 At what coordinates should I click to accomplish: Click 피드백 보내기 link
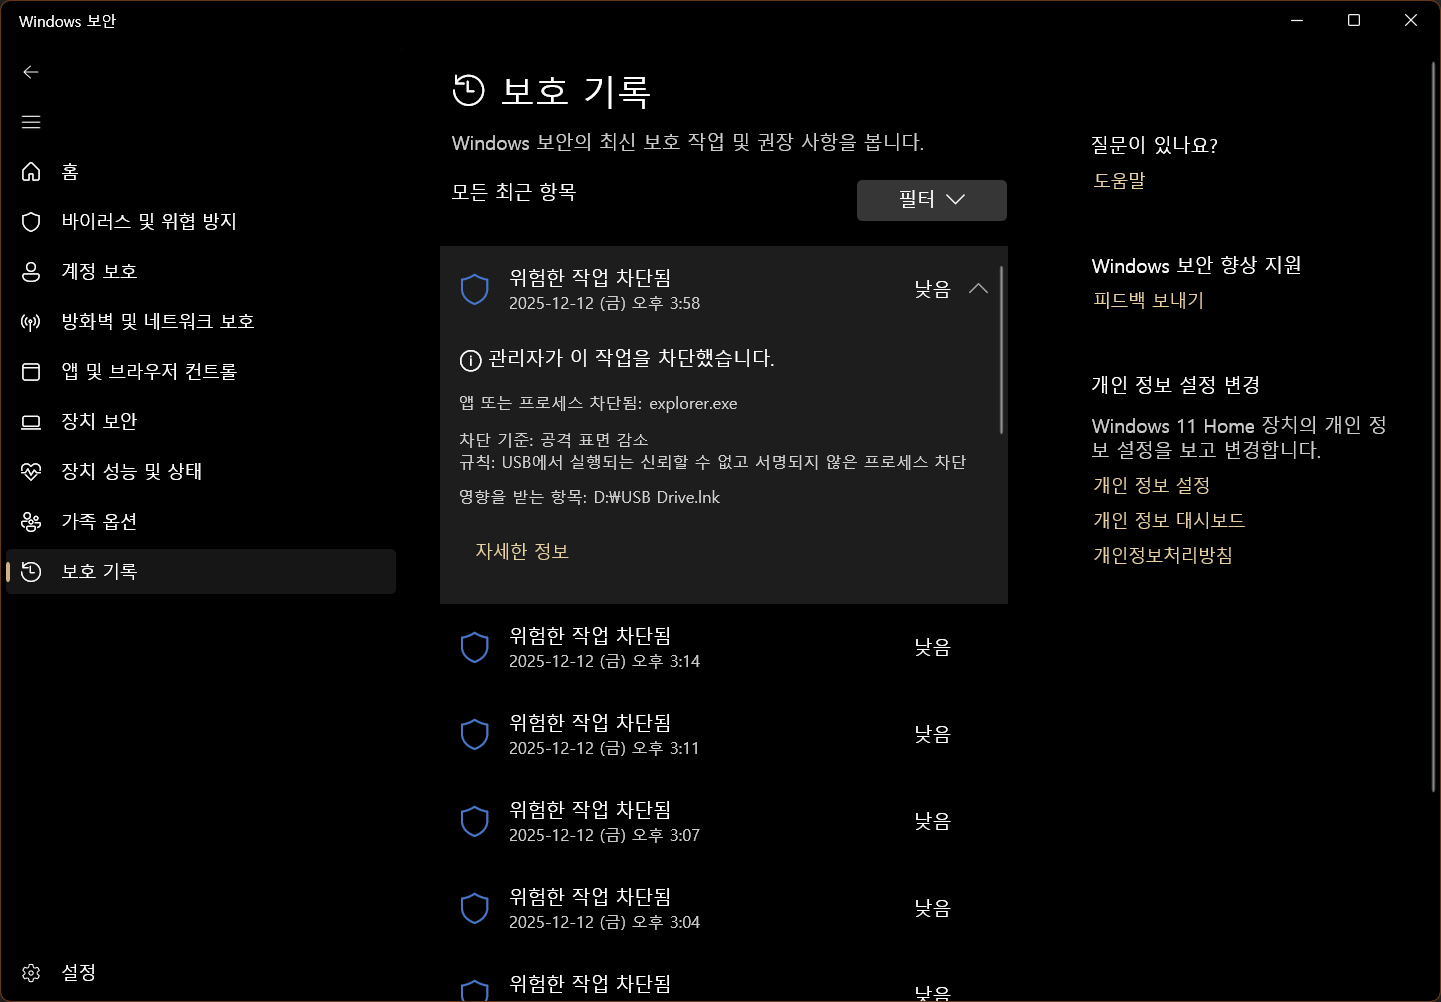1148,301
